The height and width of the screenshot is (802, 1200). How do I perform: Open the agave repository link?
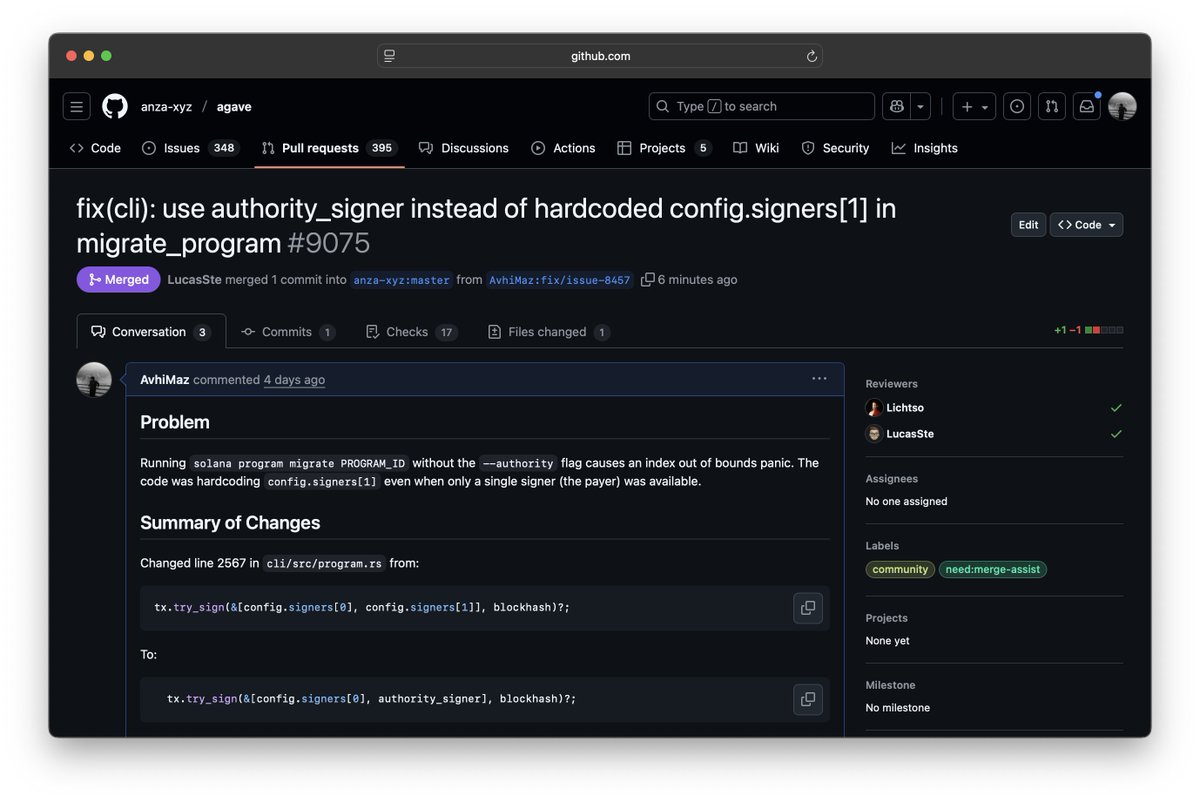click(x=234, y=107)
